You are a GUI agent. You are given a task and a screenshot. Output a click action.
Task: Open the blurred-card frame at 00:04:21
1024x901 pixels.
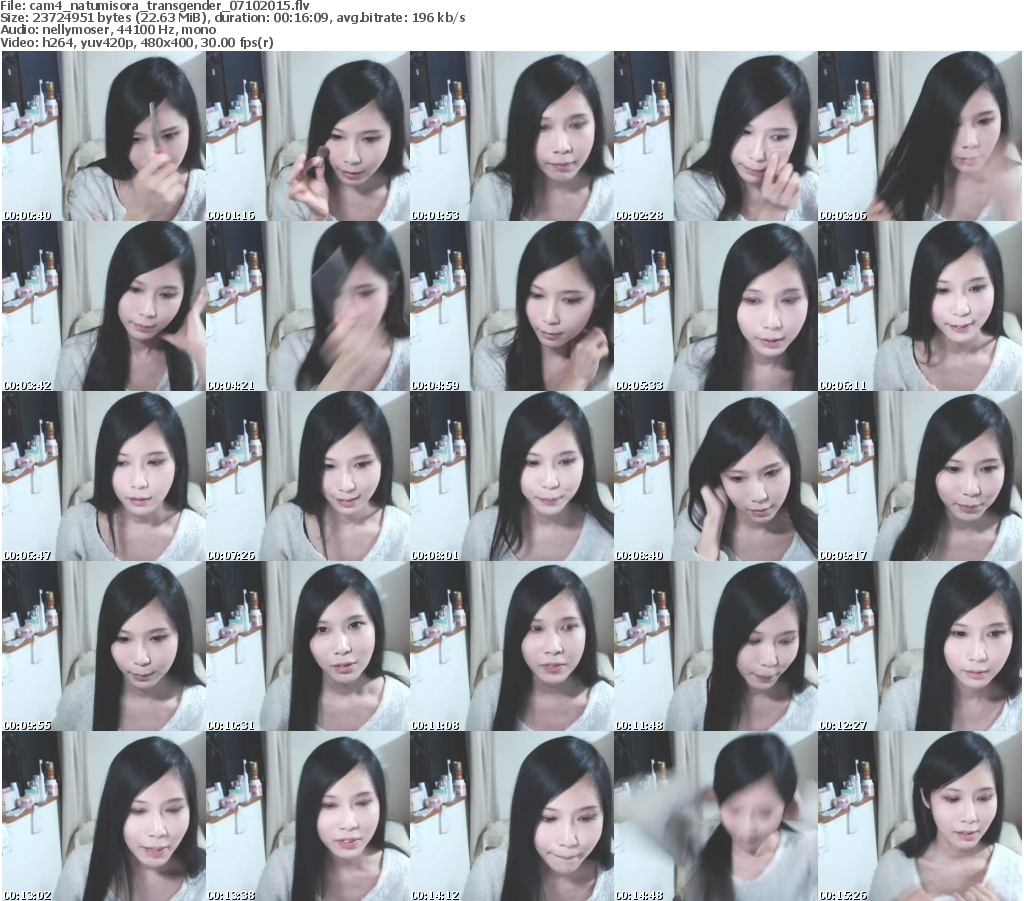point(308,306)
